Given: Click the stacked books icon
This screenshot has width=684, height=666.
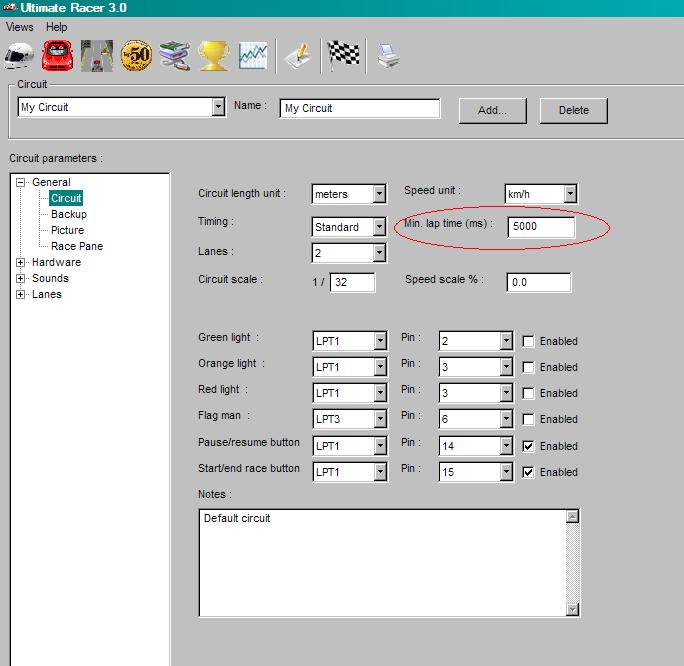Looking at the screenshot, I should (x=174, y=56).
